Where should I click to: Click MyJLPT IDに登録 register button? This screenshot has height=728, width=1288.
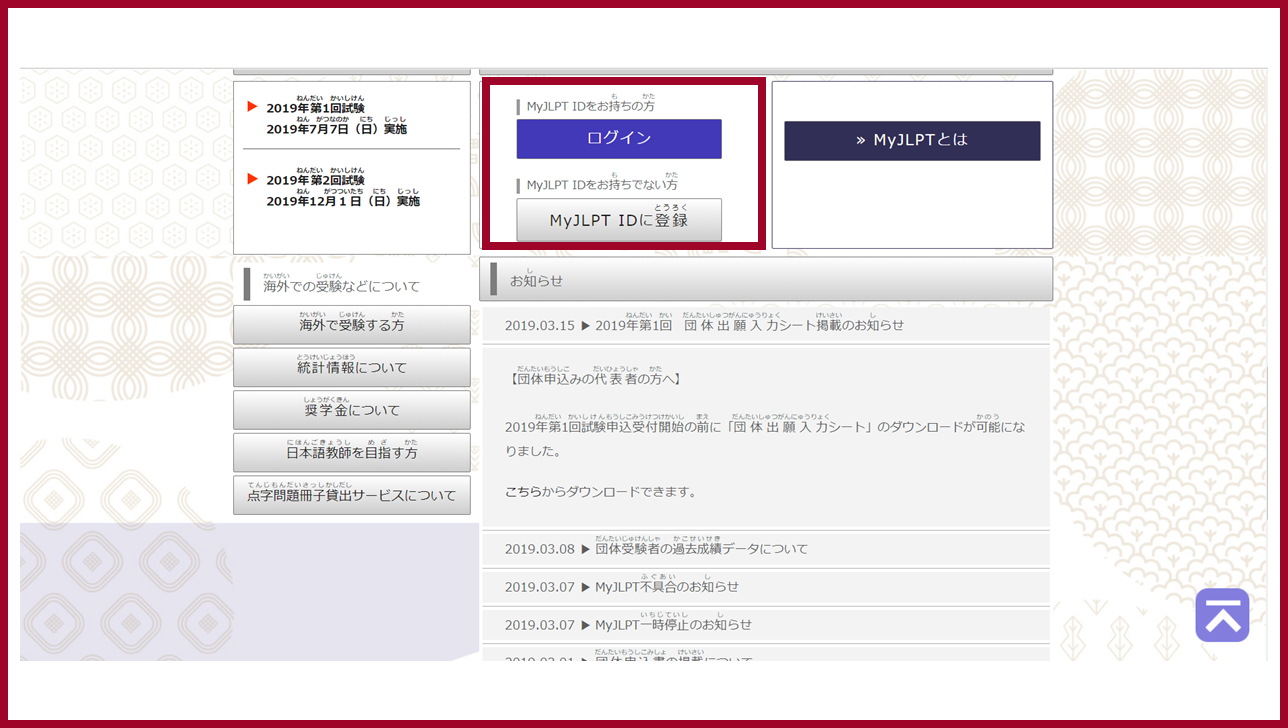[619, 220]
